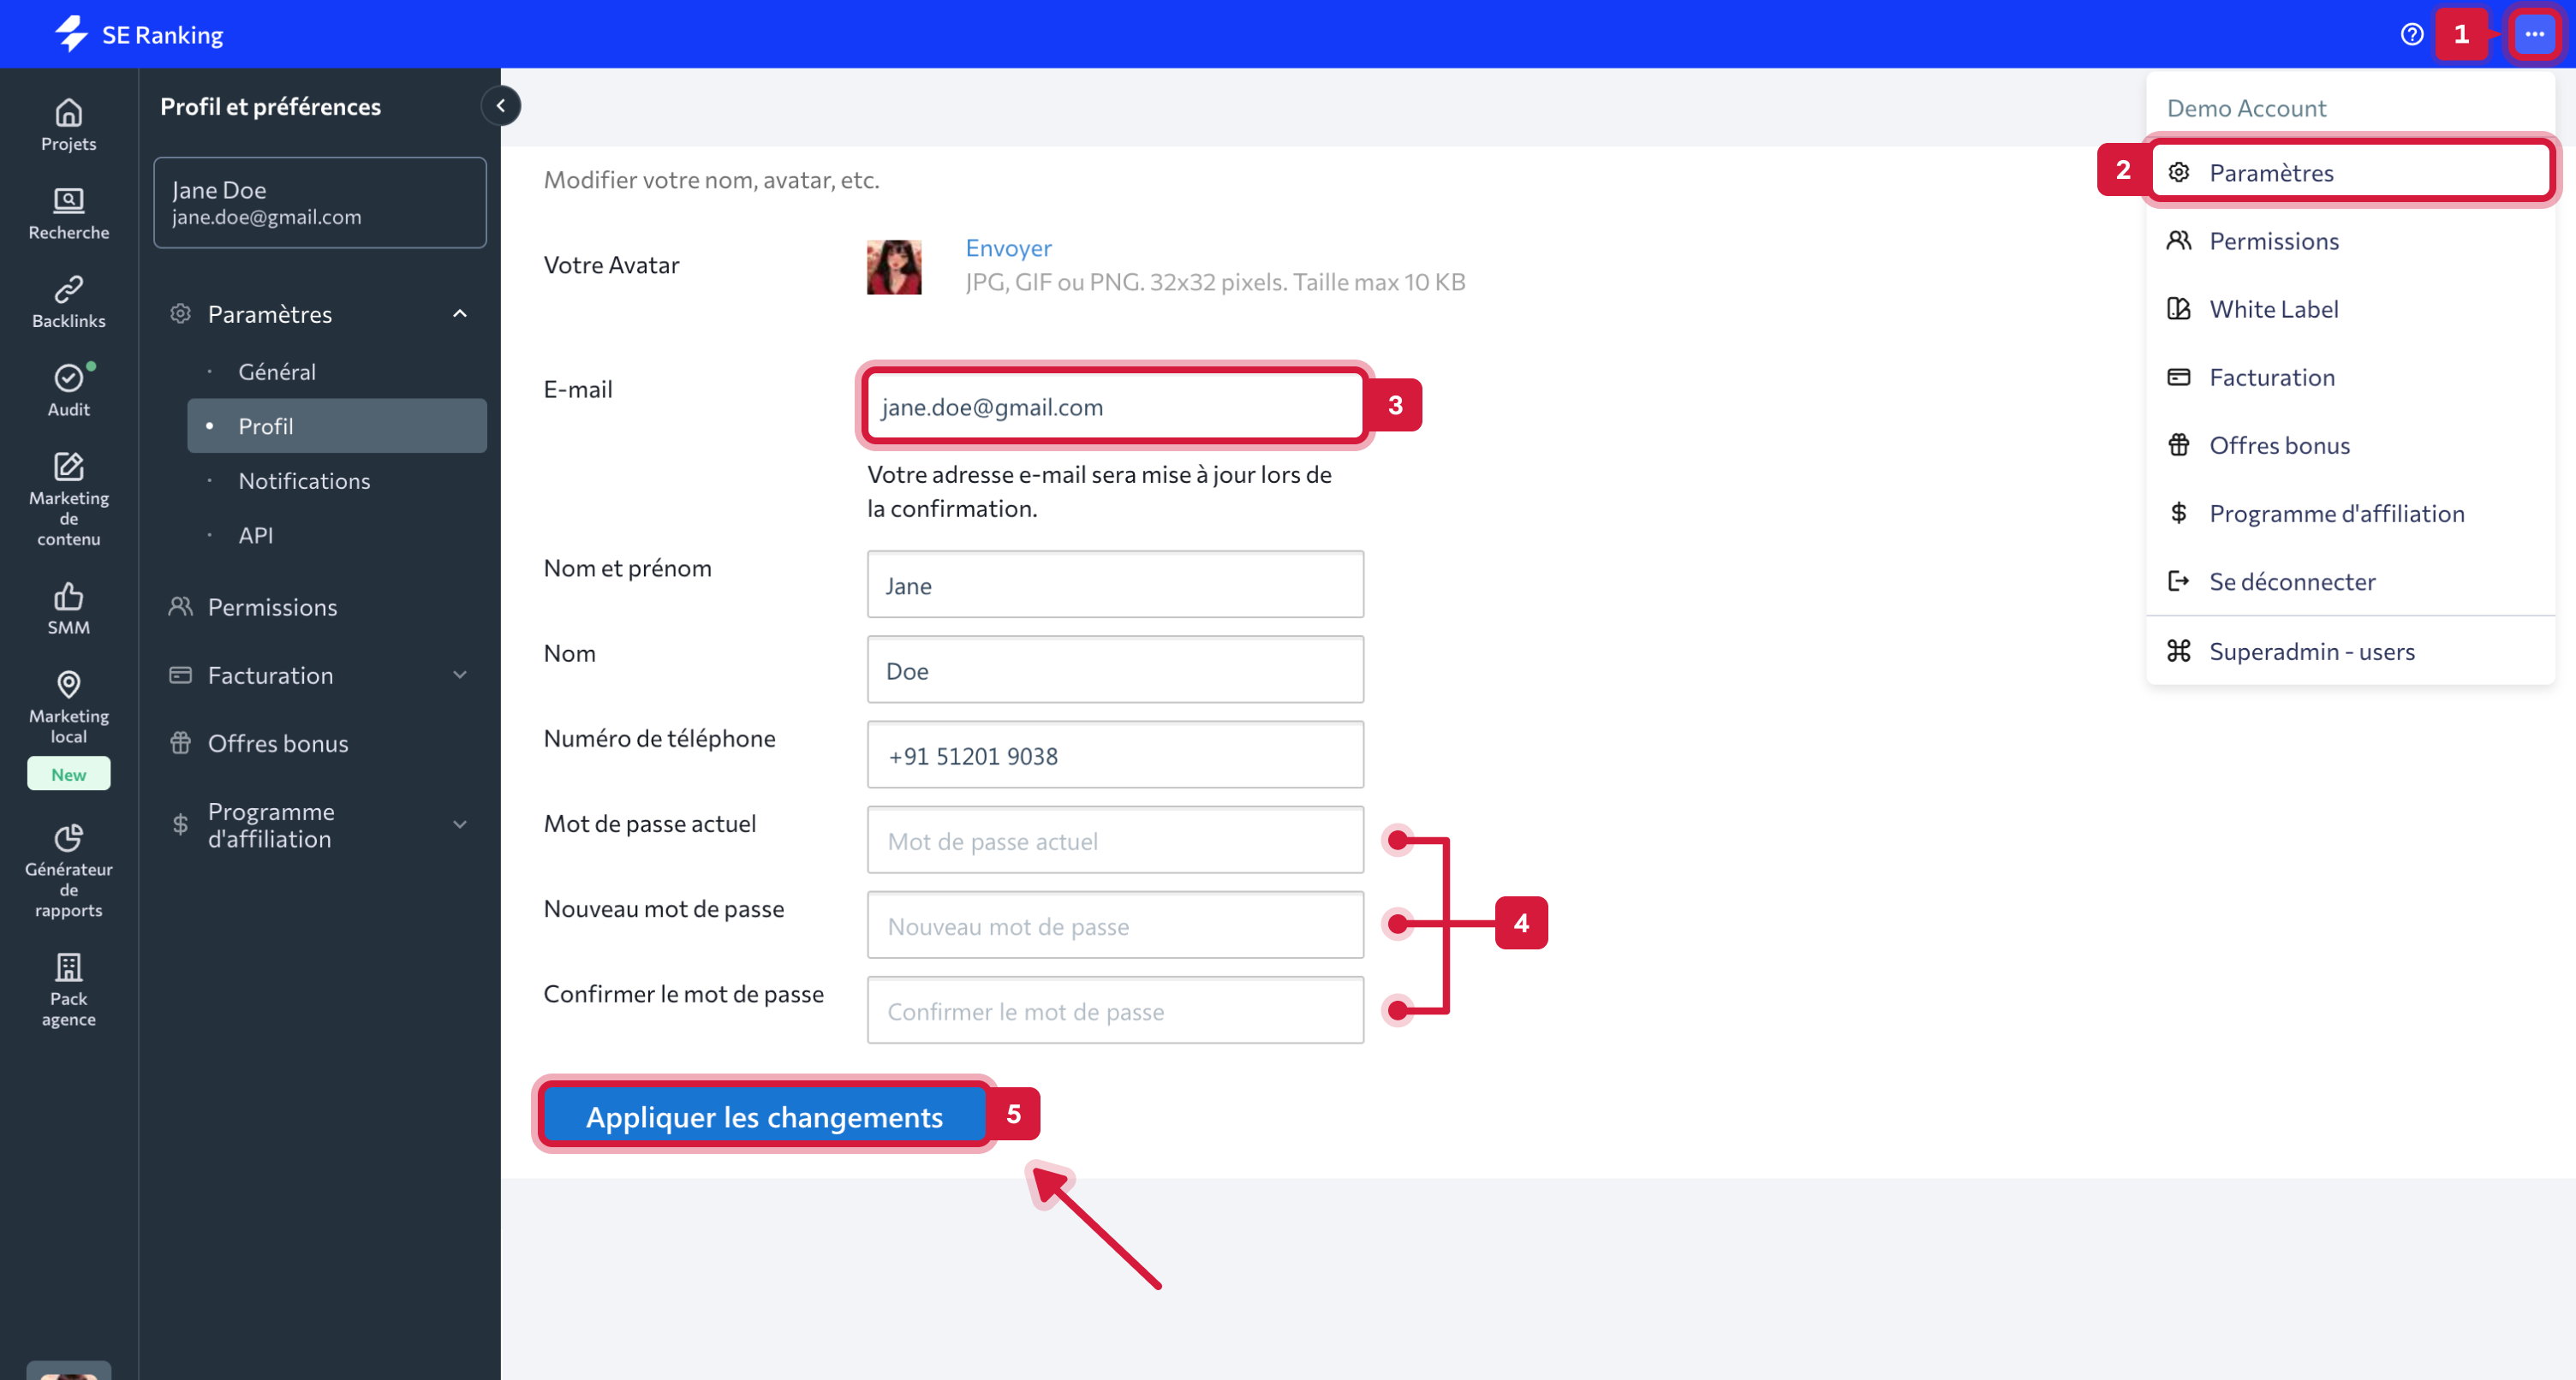This screenshot has width=2576, height=1380.
Task: Choose White Label in the dropdown
Action: tap(2351, 309)
